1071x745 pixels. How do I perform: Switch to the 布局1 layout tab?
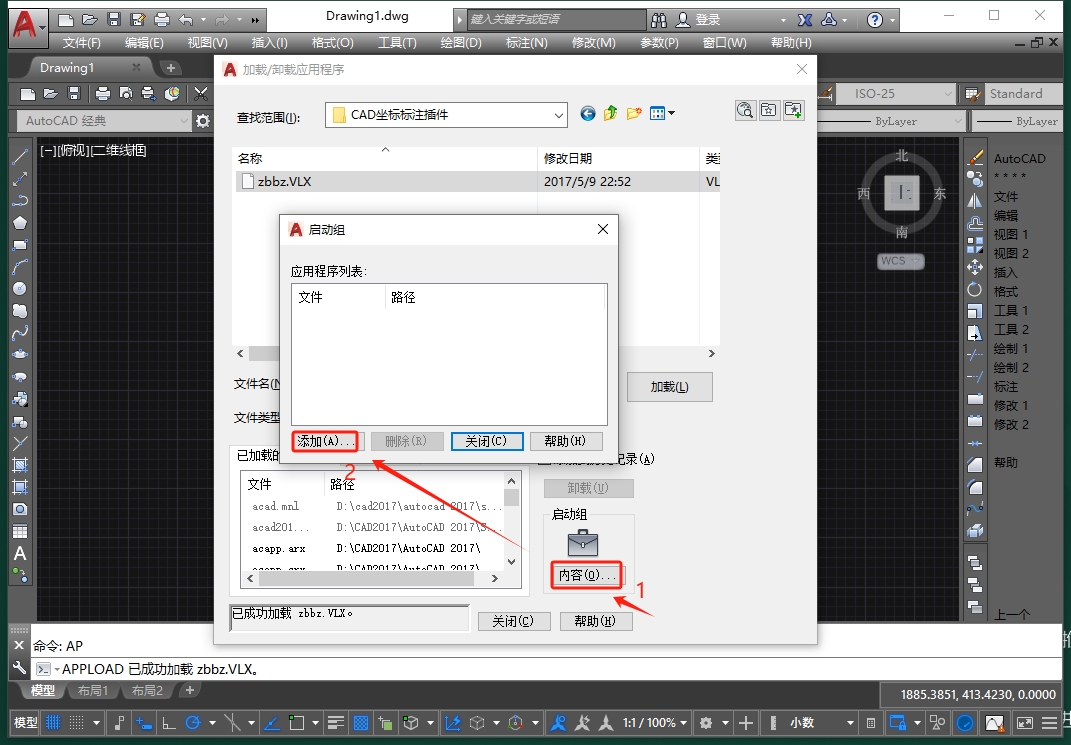[93, 690]
